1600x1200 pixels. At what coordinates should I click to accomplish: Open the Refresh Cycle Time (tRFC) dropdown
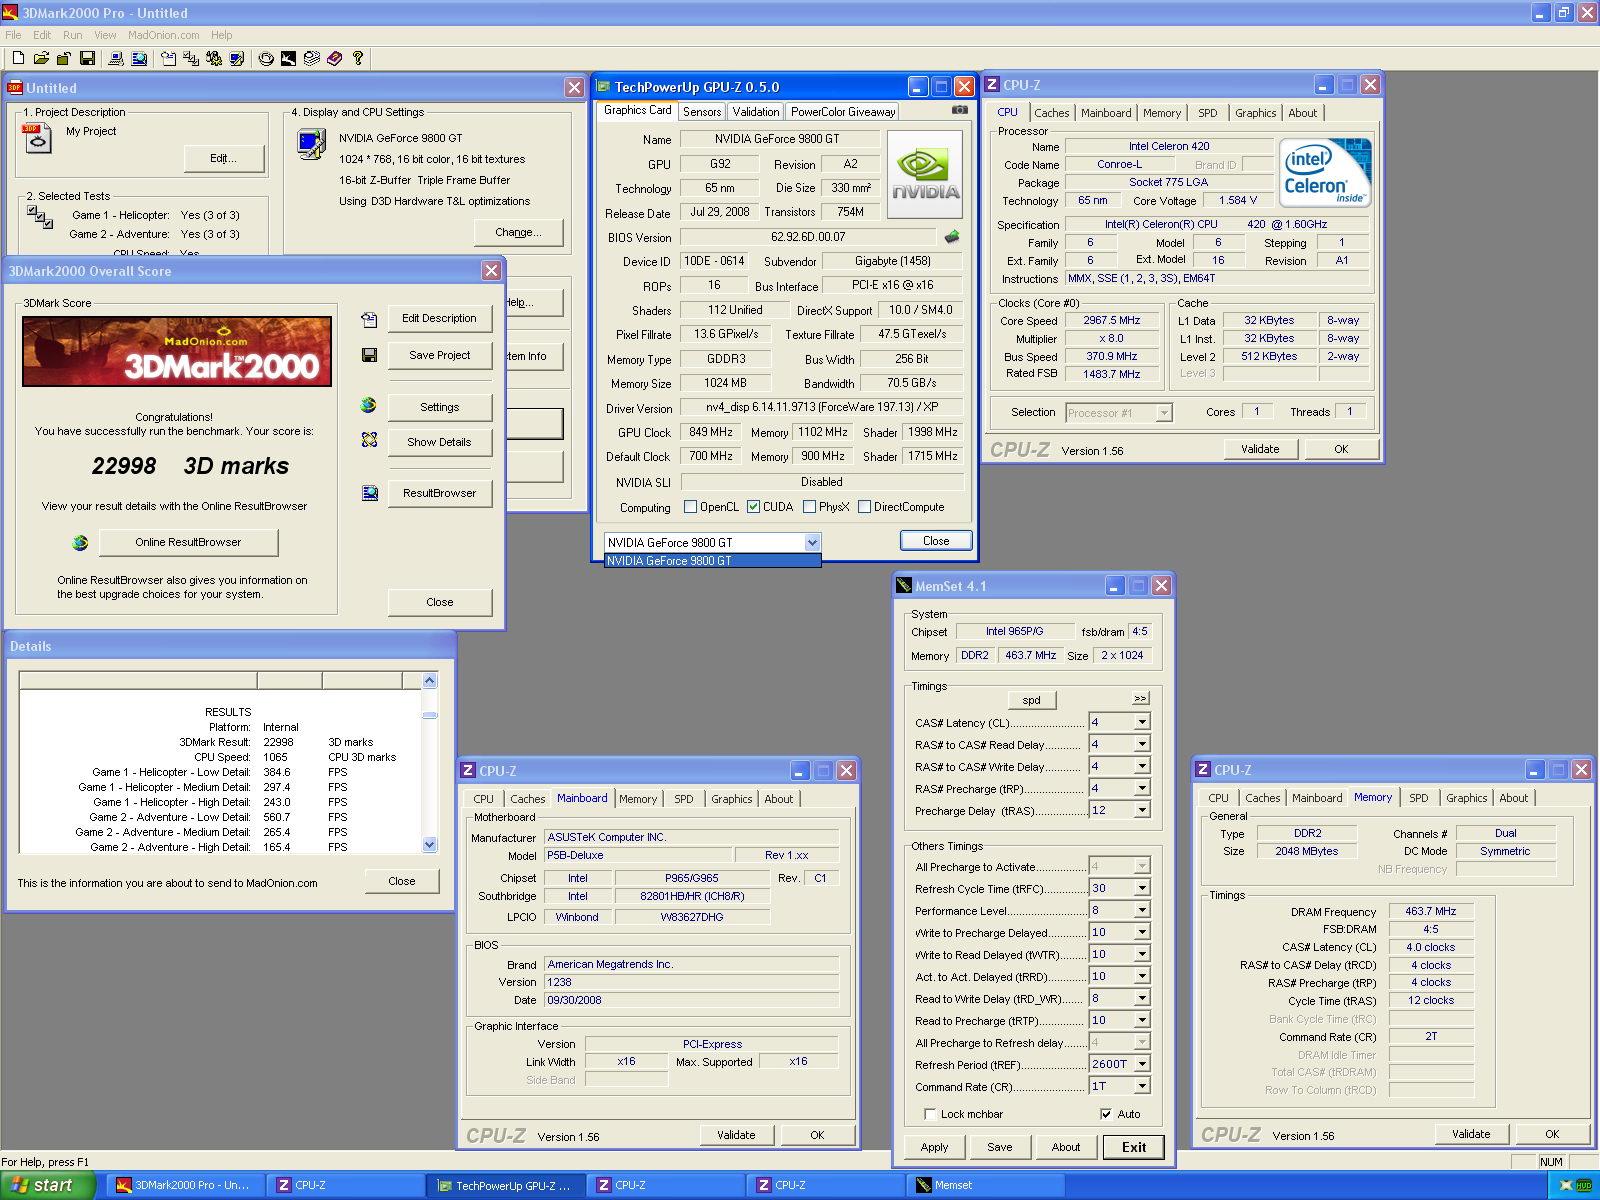[x=1142, y=888]
